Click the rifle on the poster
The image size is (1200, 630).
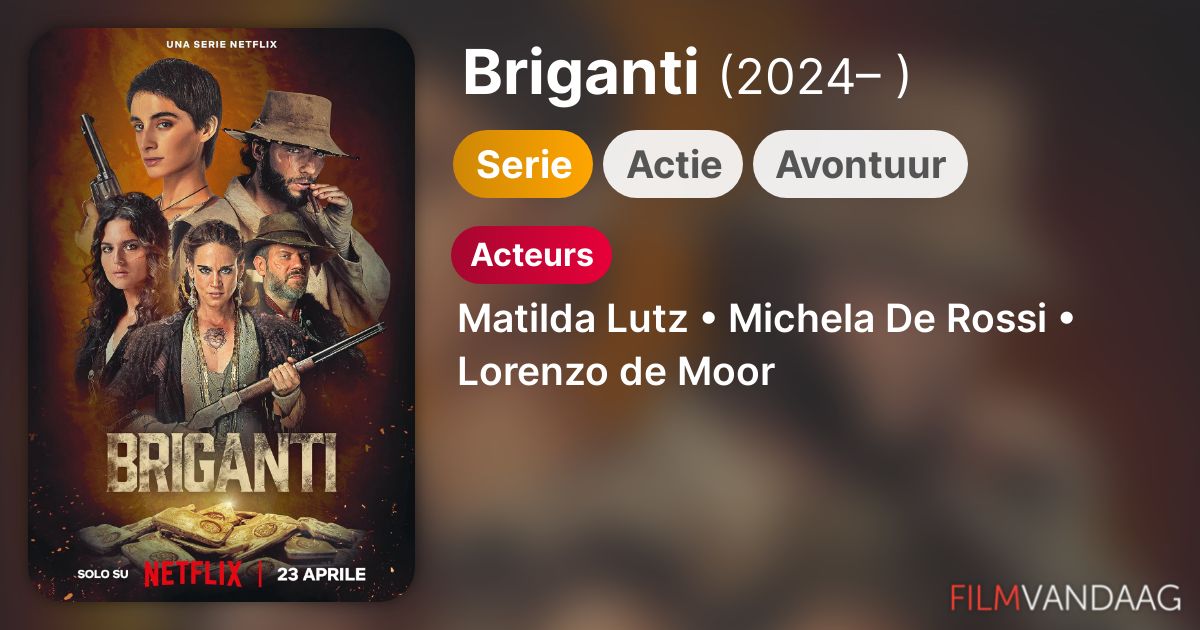(290, 368)
